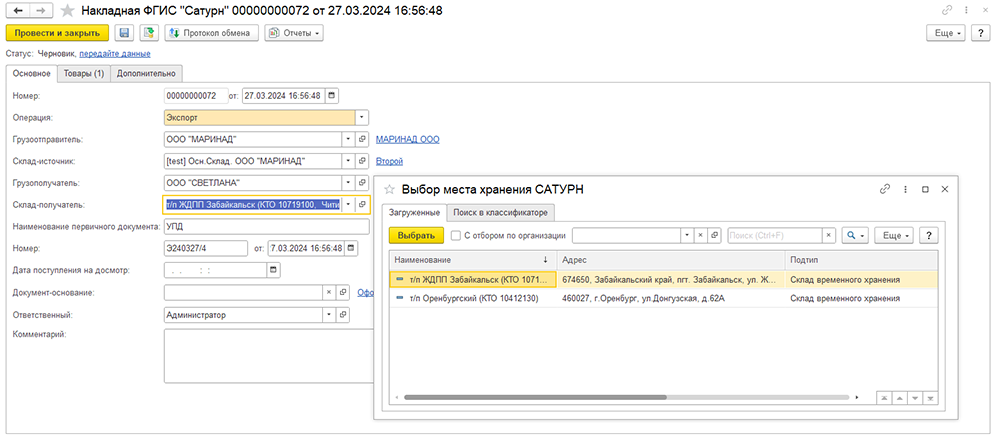Click the help question mark in dialog
This screenshot has width=1000, height=439.
tap(928, 235)
